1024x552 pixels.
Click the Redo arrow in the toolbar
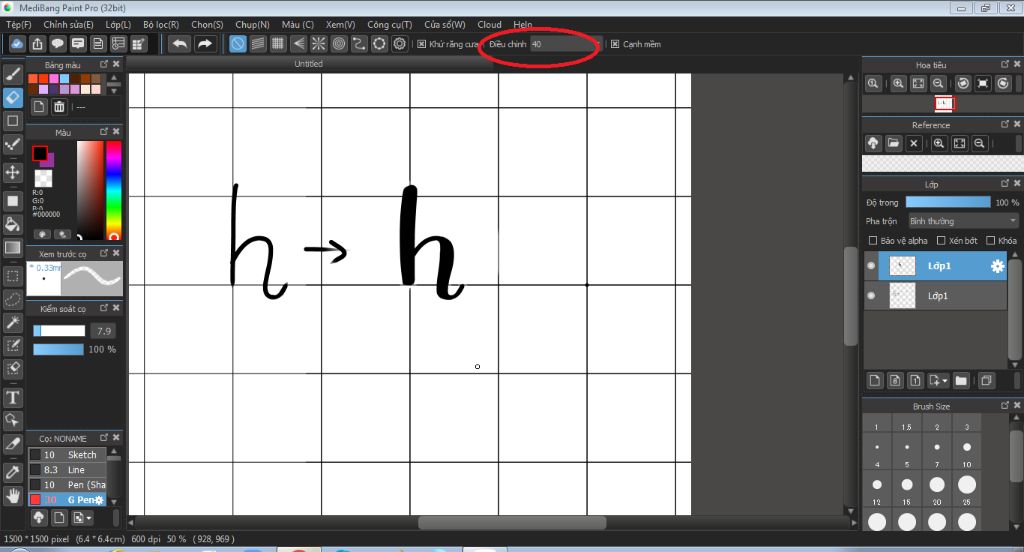[204, 44]
